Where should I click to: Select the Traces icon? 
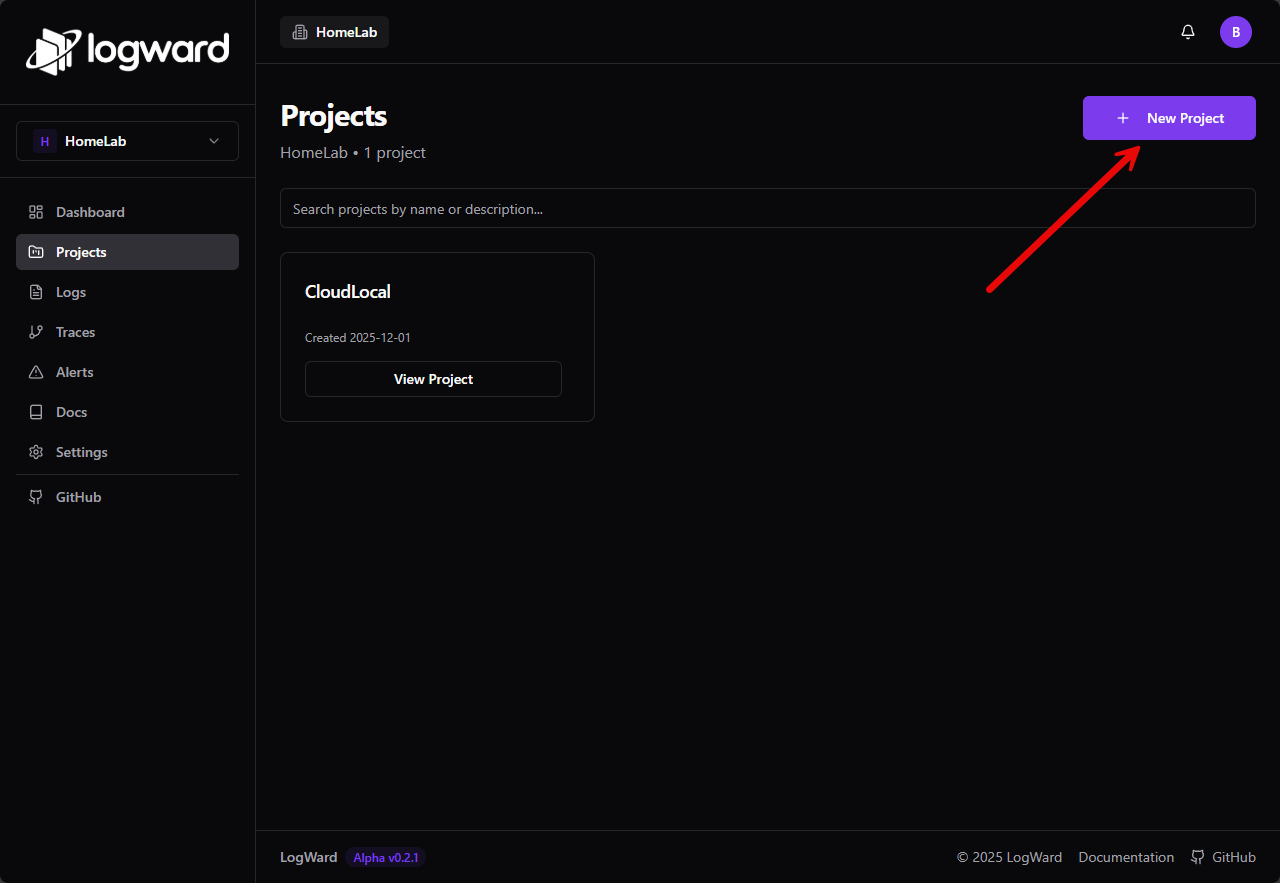pyautogui.click(x=35, y=332)
